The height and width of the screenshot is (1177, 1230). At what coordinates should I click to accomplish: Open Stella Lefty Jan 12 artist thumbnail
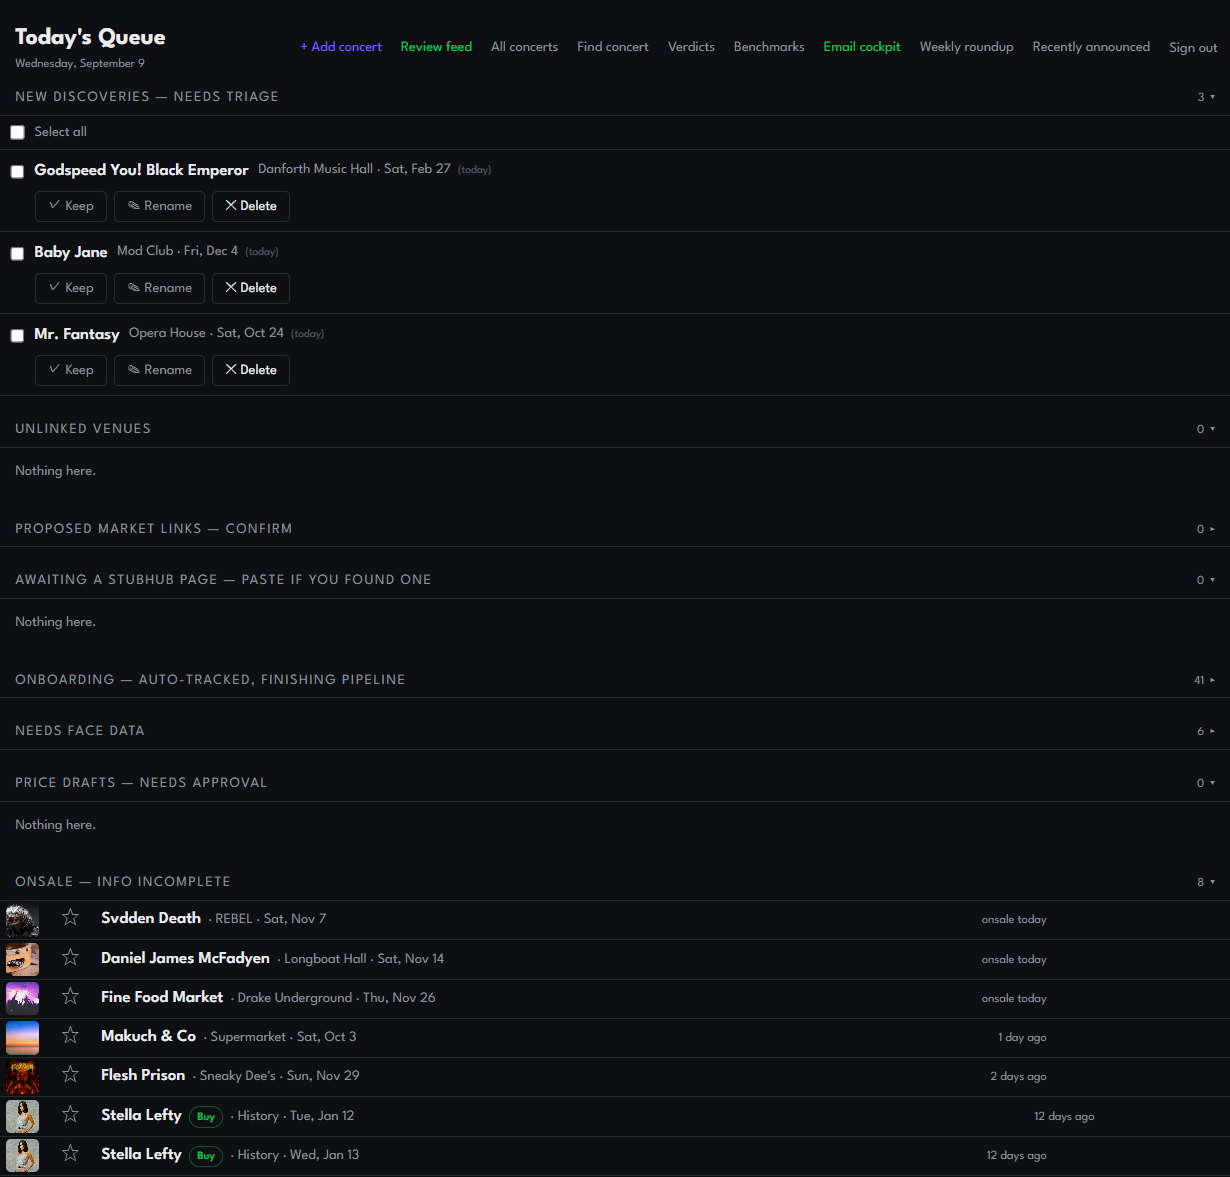point(22,1116)
